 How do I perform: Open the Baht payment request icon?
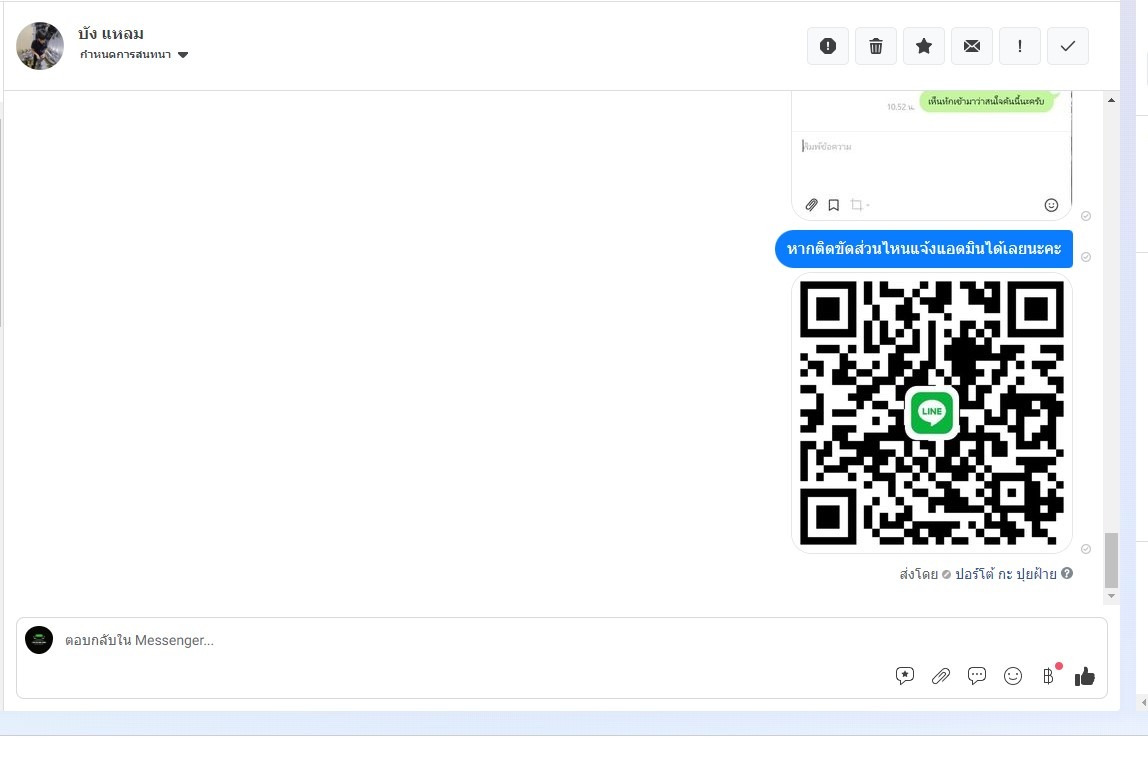click(1048, 675)
